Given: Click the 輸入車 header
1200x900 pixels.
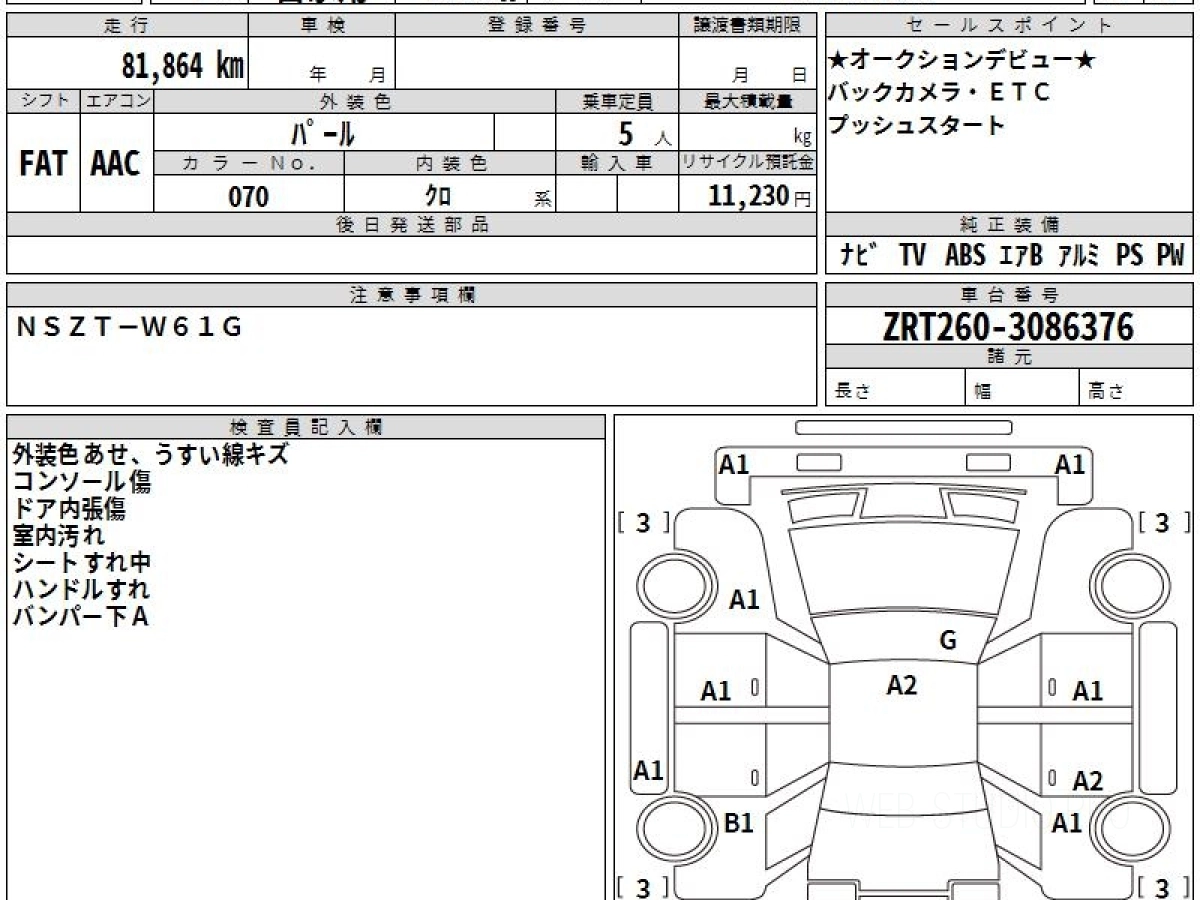Looking at the screenshot, I should (x=617, y=163).
